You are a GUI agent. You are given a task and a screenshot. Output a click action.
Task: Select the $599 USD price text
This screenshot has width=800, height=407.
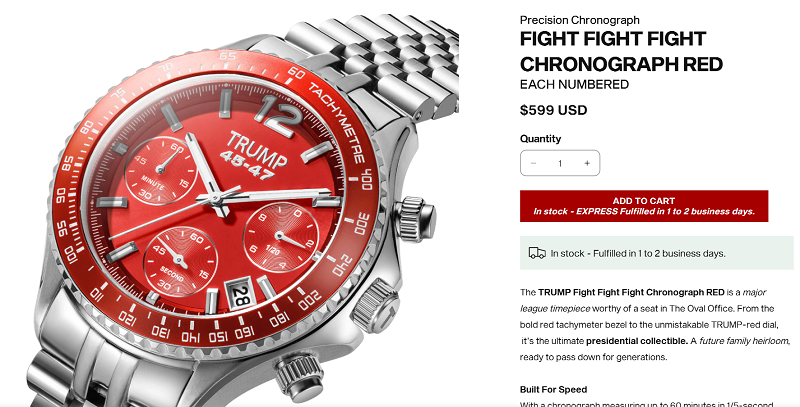pyautogui.click(x=554, y=110)
